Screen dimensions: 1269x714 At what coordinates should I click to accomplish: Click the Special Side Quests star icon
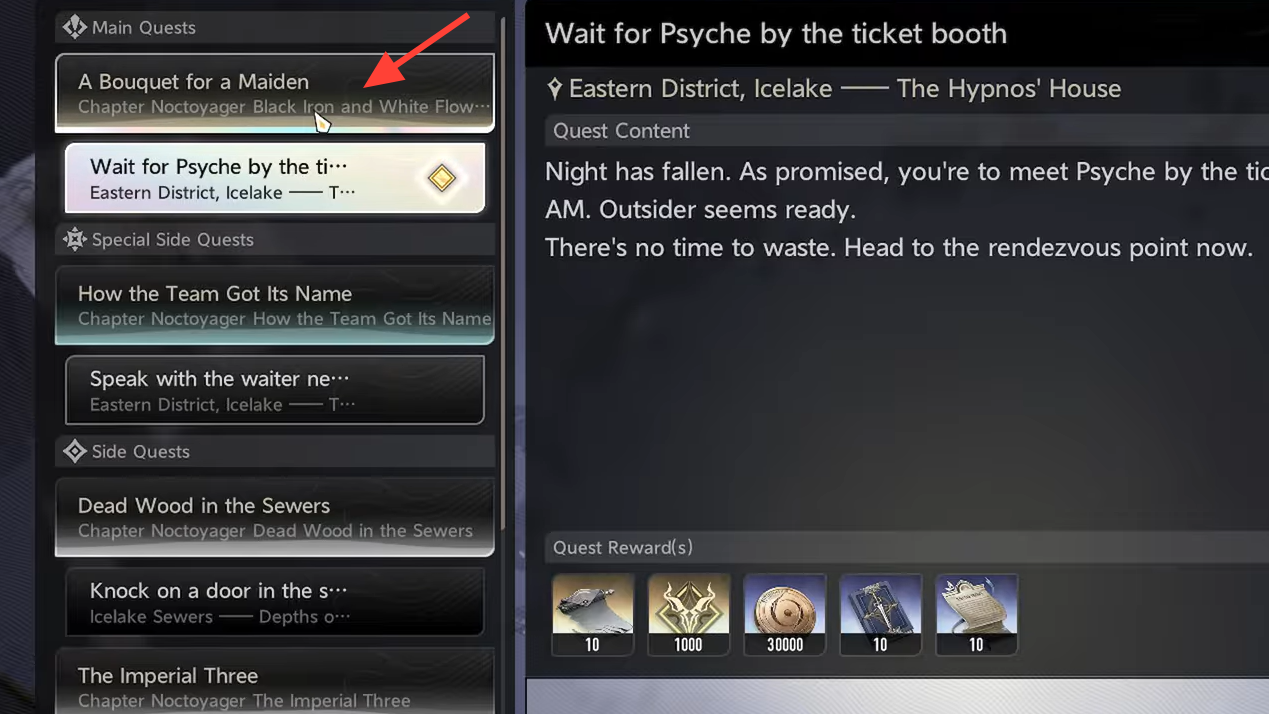click(75, 239)
